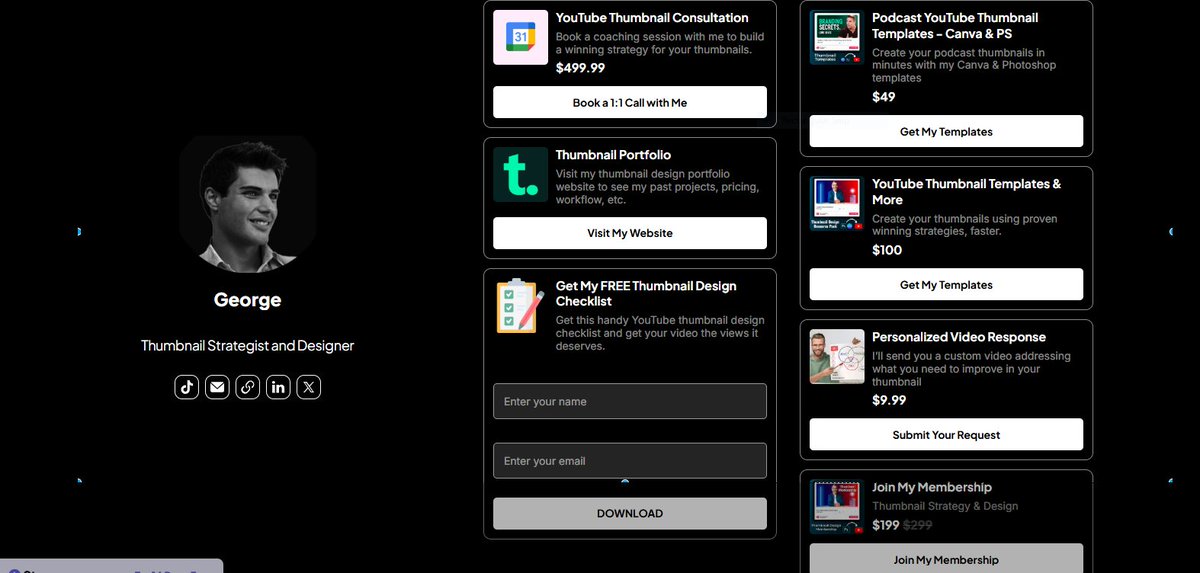Click the DOWNLOAD checklist button
The image size is (1200, 573).
coord(630,513)
